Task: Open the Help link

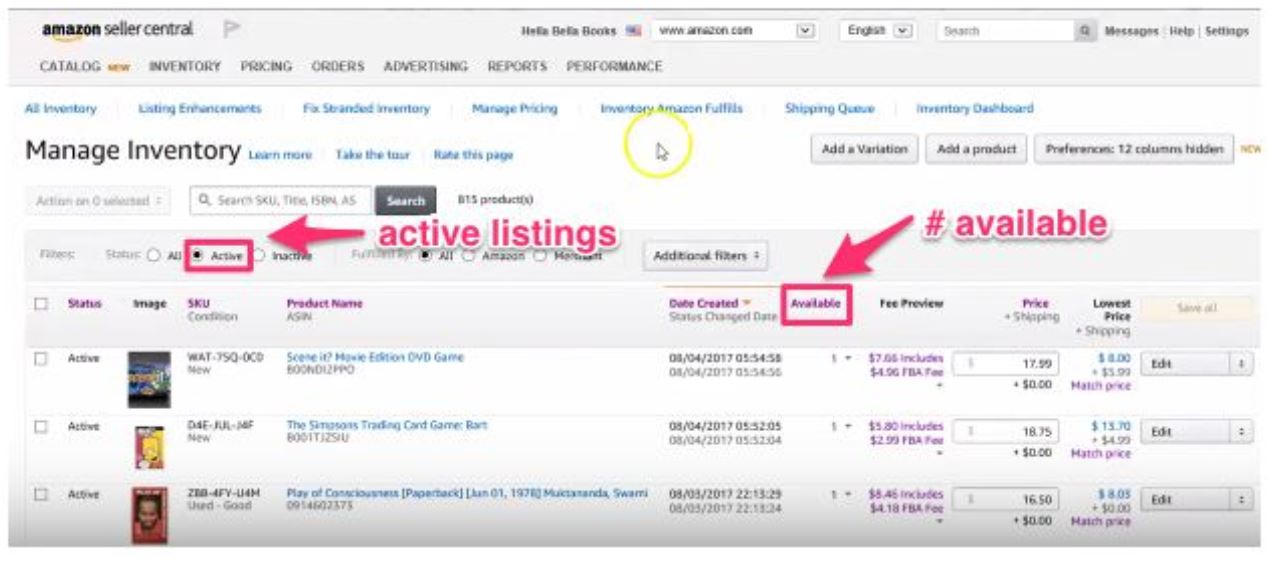Action: point(1182,32)
